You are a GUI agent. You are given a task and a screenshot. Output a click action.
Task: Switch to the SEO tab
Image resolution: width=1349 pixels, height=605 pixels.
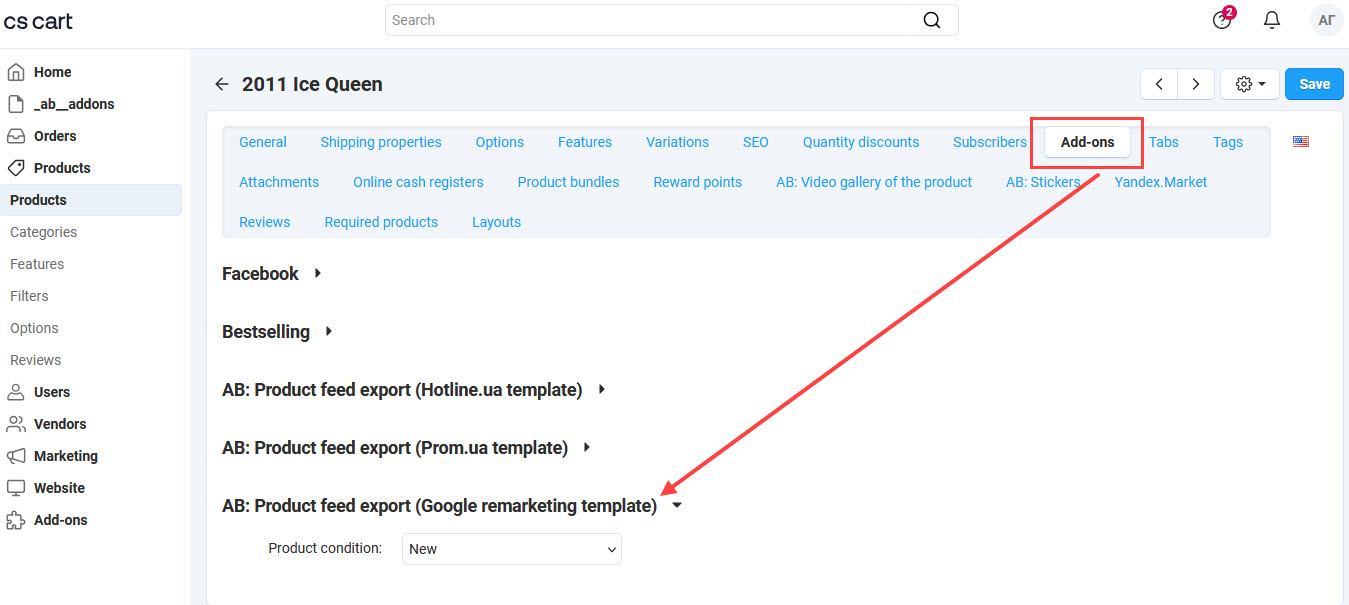click(x=755, y=141)
